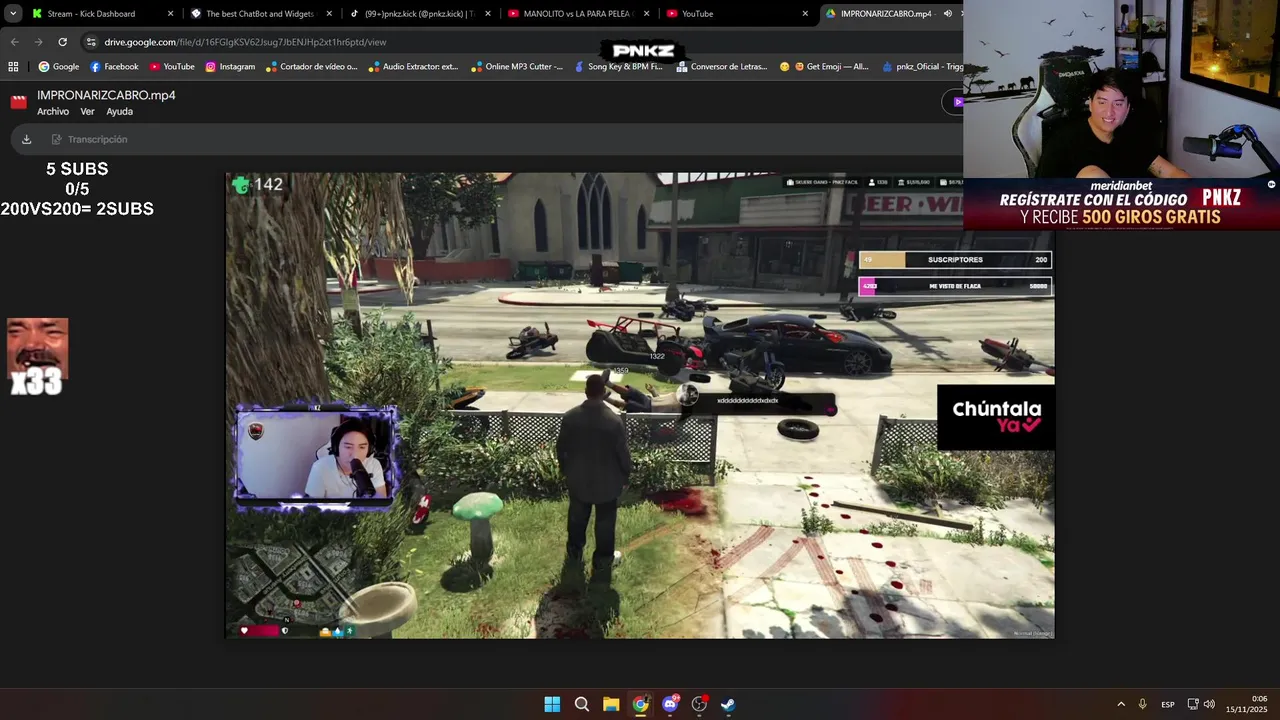The width and height of the screenshot is (1280, 720).
Task: Reload the current page
Action: 62,42
